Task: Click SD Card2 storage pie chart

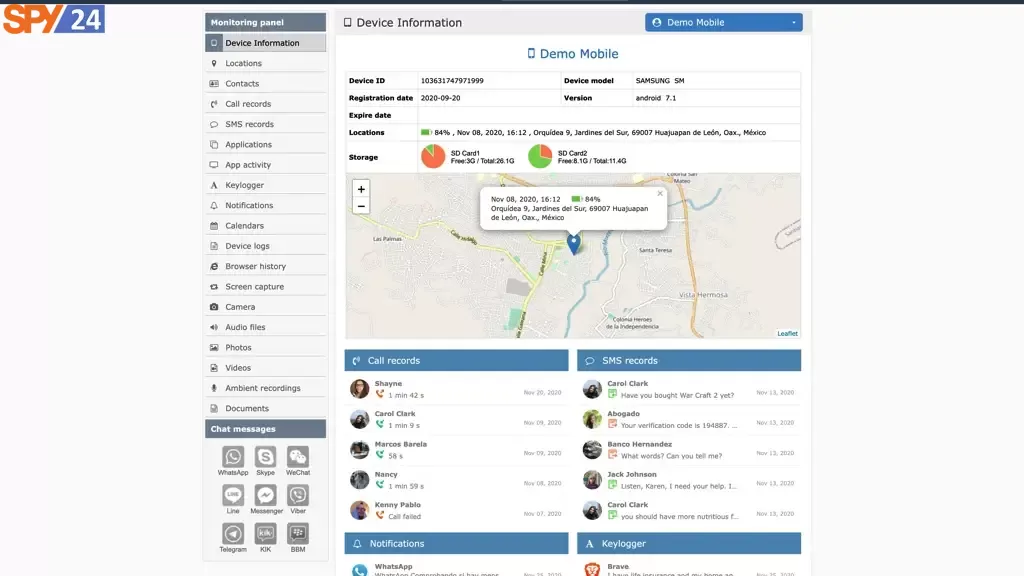Action: point(540,157)
